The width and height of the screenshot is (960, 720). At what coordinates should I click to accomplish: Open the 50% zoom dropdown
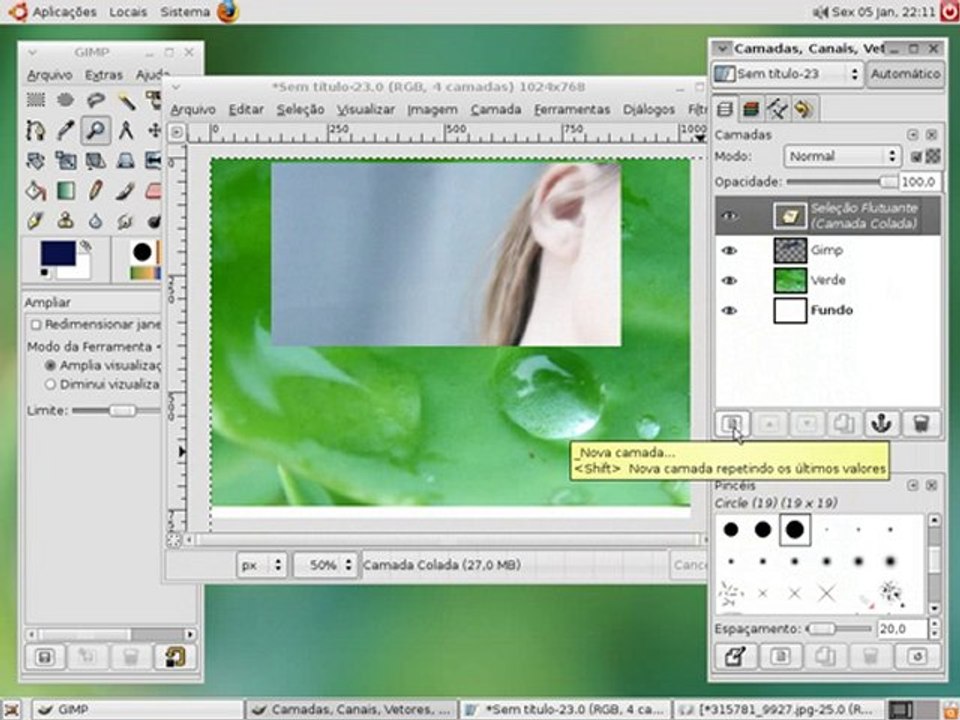point(325,565)
